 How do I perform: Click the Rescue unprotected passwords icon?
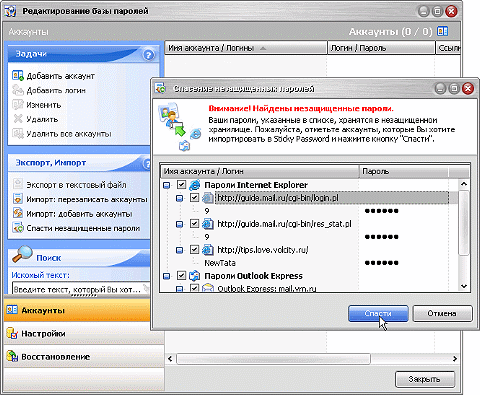(18, 228)
